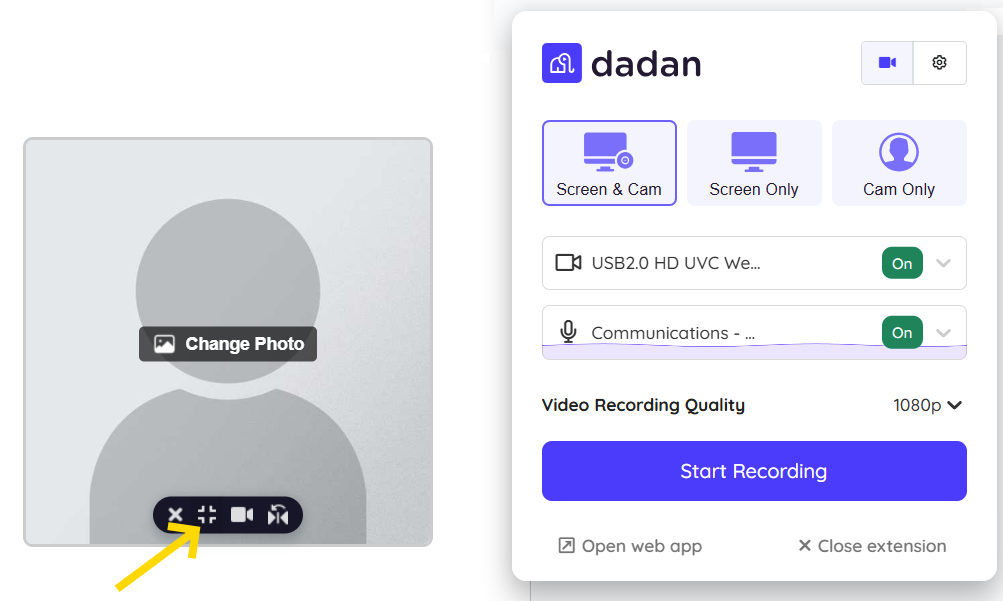Switch to Cam Only mode
The width and height of the screenshot is (1003, 601).
[x=899, y=163]
